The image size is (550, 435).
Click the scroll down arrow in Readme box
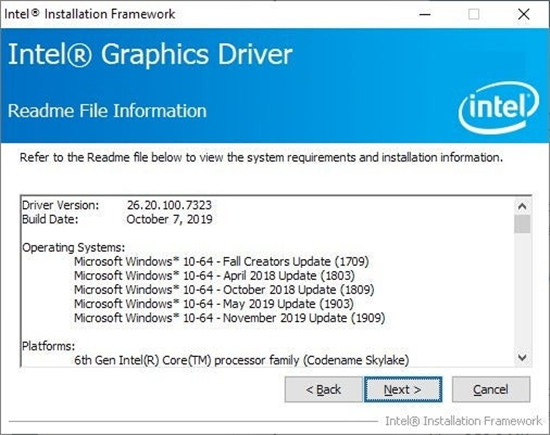coord(522,358)
